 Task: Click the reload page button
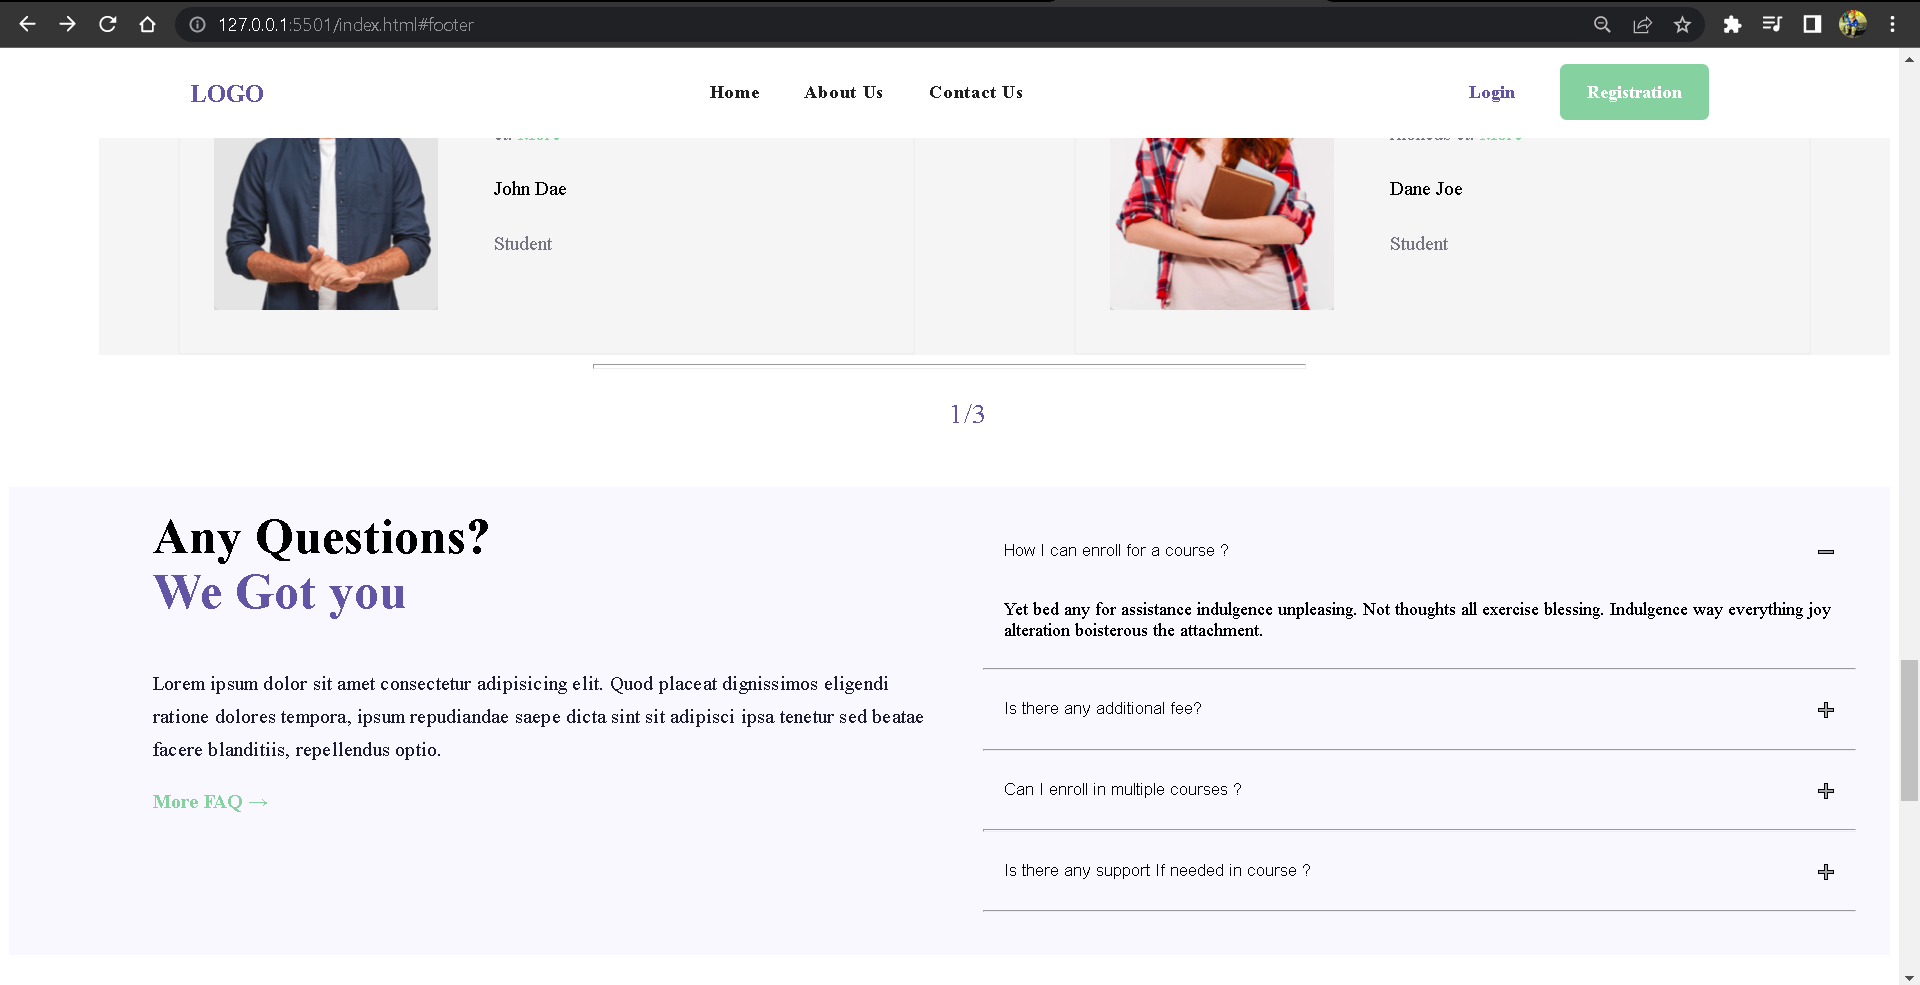[x=107, y=25]
